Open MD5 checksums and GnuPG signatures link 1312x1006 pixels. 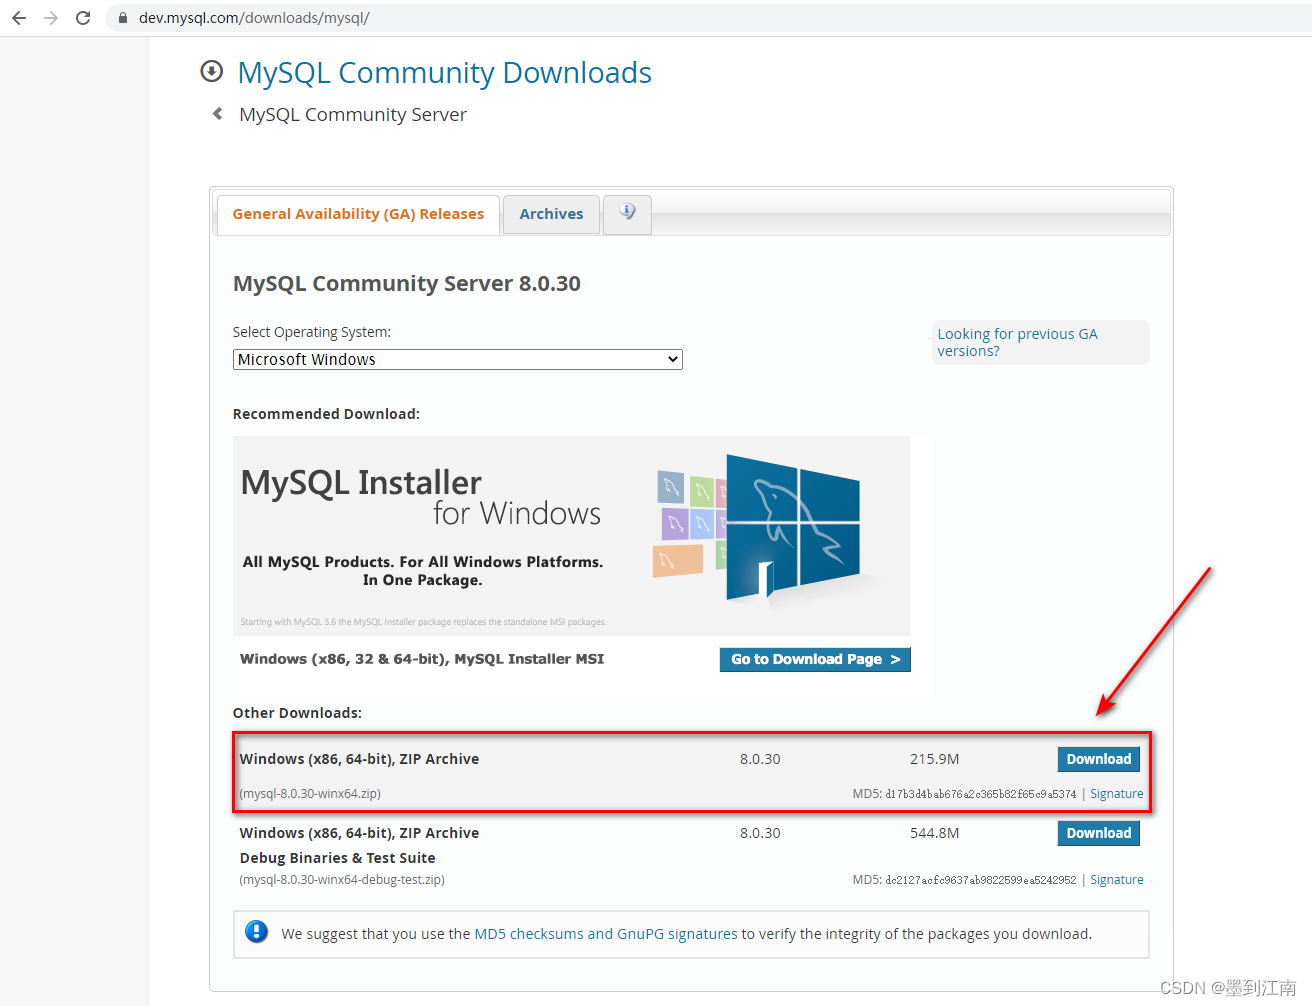[606, 934]
